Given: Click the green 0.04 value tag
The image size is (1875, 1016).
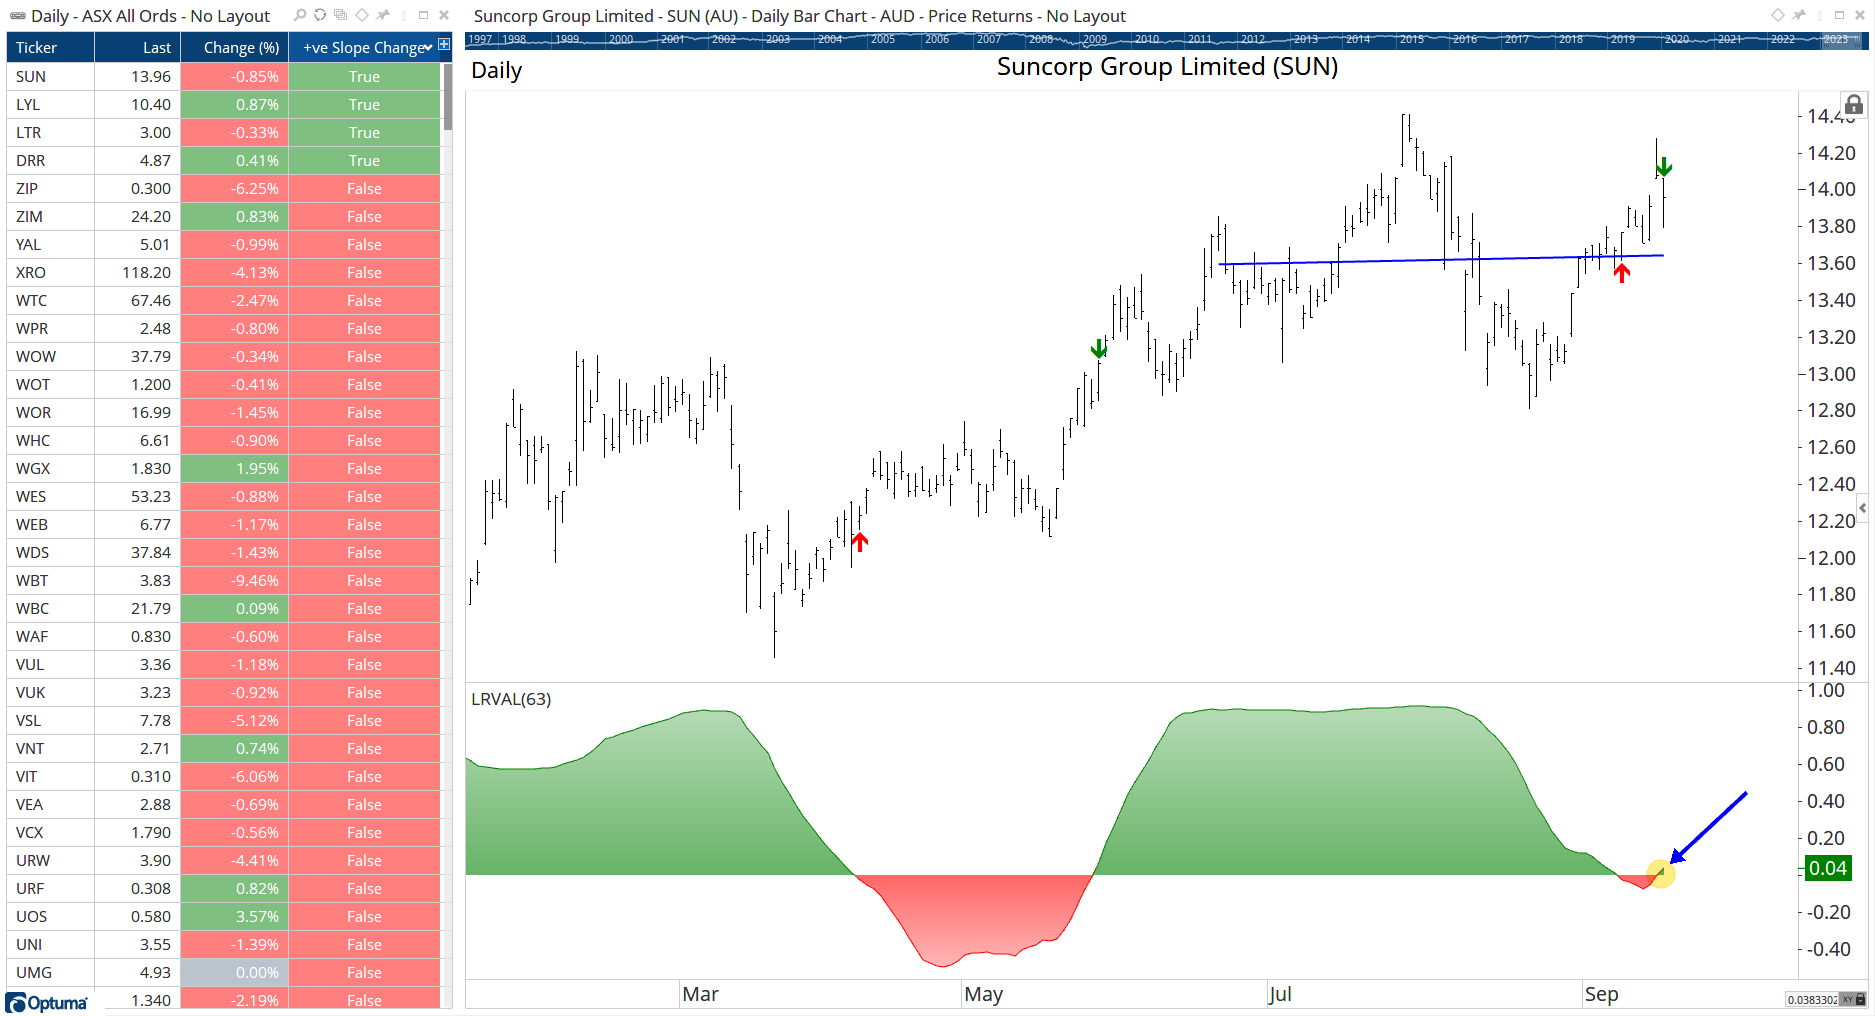Looking at the screenshot, I should pyautogui.click(x=1828, y=868).
